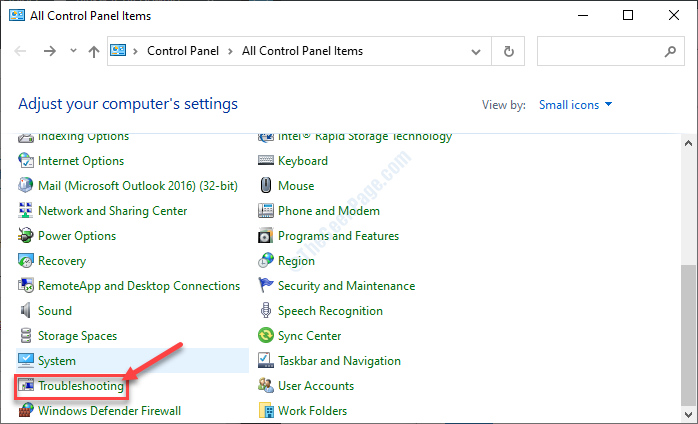Click the search magnifier icon
This screenshot has width=698, height=424.
click(670, 52)
